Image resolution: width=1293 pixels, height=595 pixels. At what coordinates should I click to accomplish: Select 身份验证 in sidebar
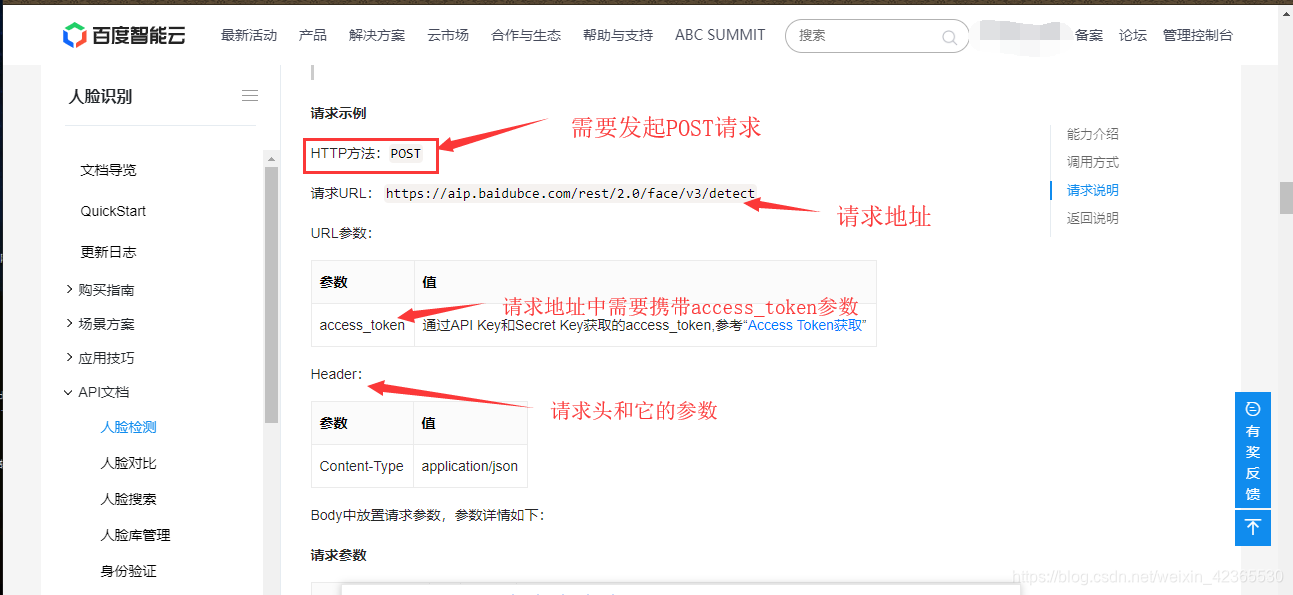[129, 571]
